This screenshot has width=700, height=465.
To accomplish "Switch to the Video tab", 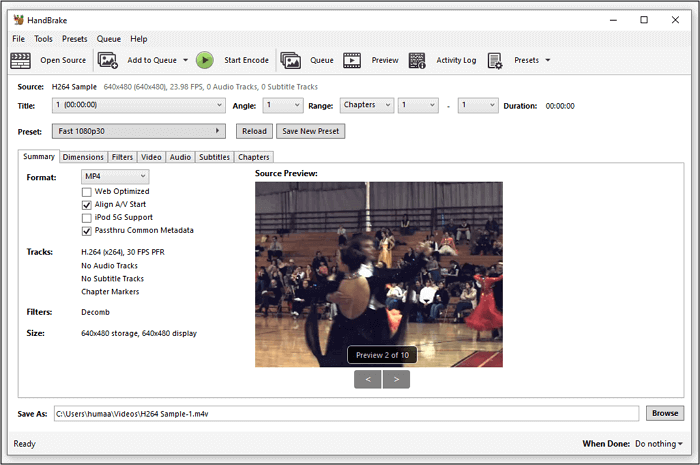I will (151, 157).
